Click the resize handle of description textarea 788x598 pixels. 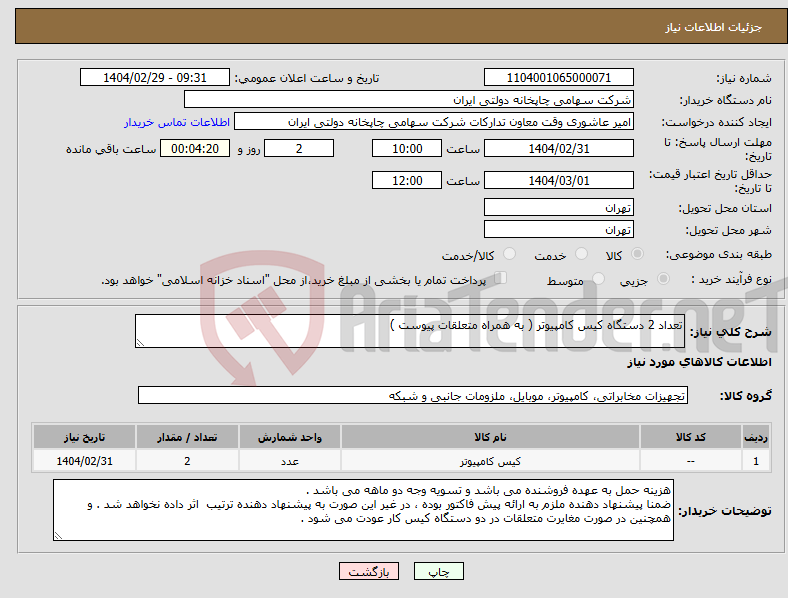point(140,343)
